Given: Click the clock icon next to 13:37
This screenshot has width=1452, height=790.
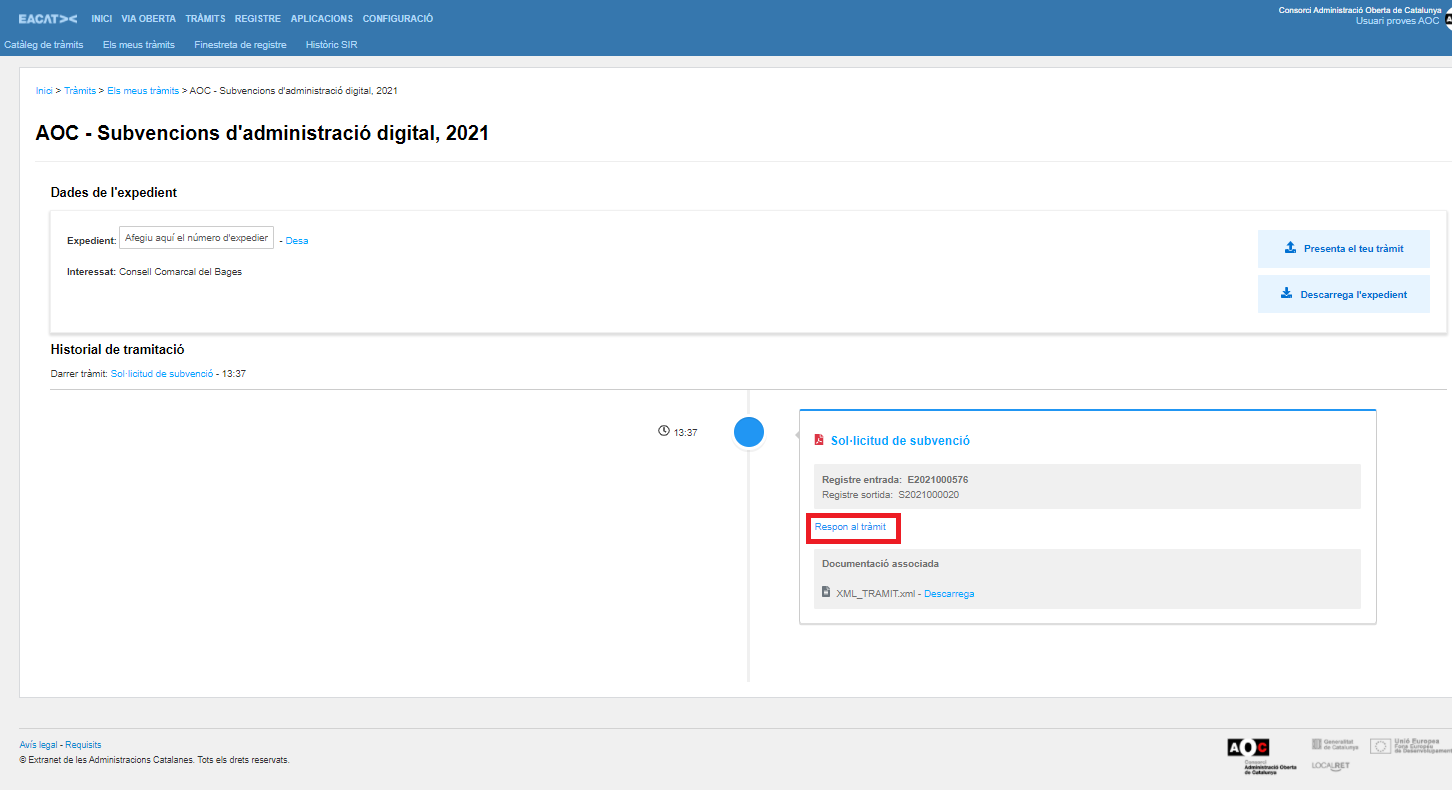Looking at the screenshot, I should click(x=663, y=431).
